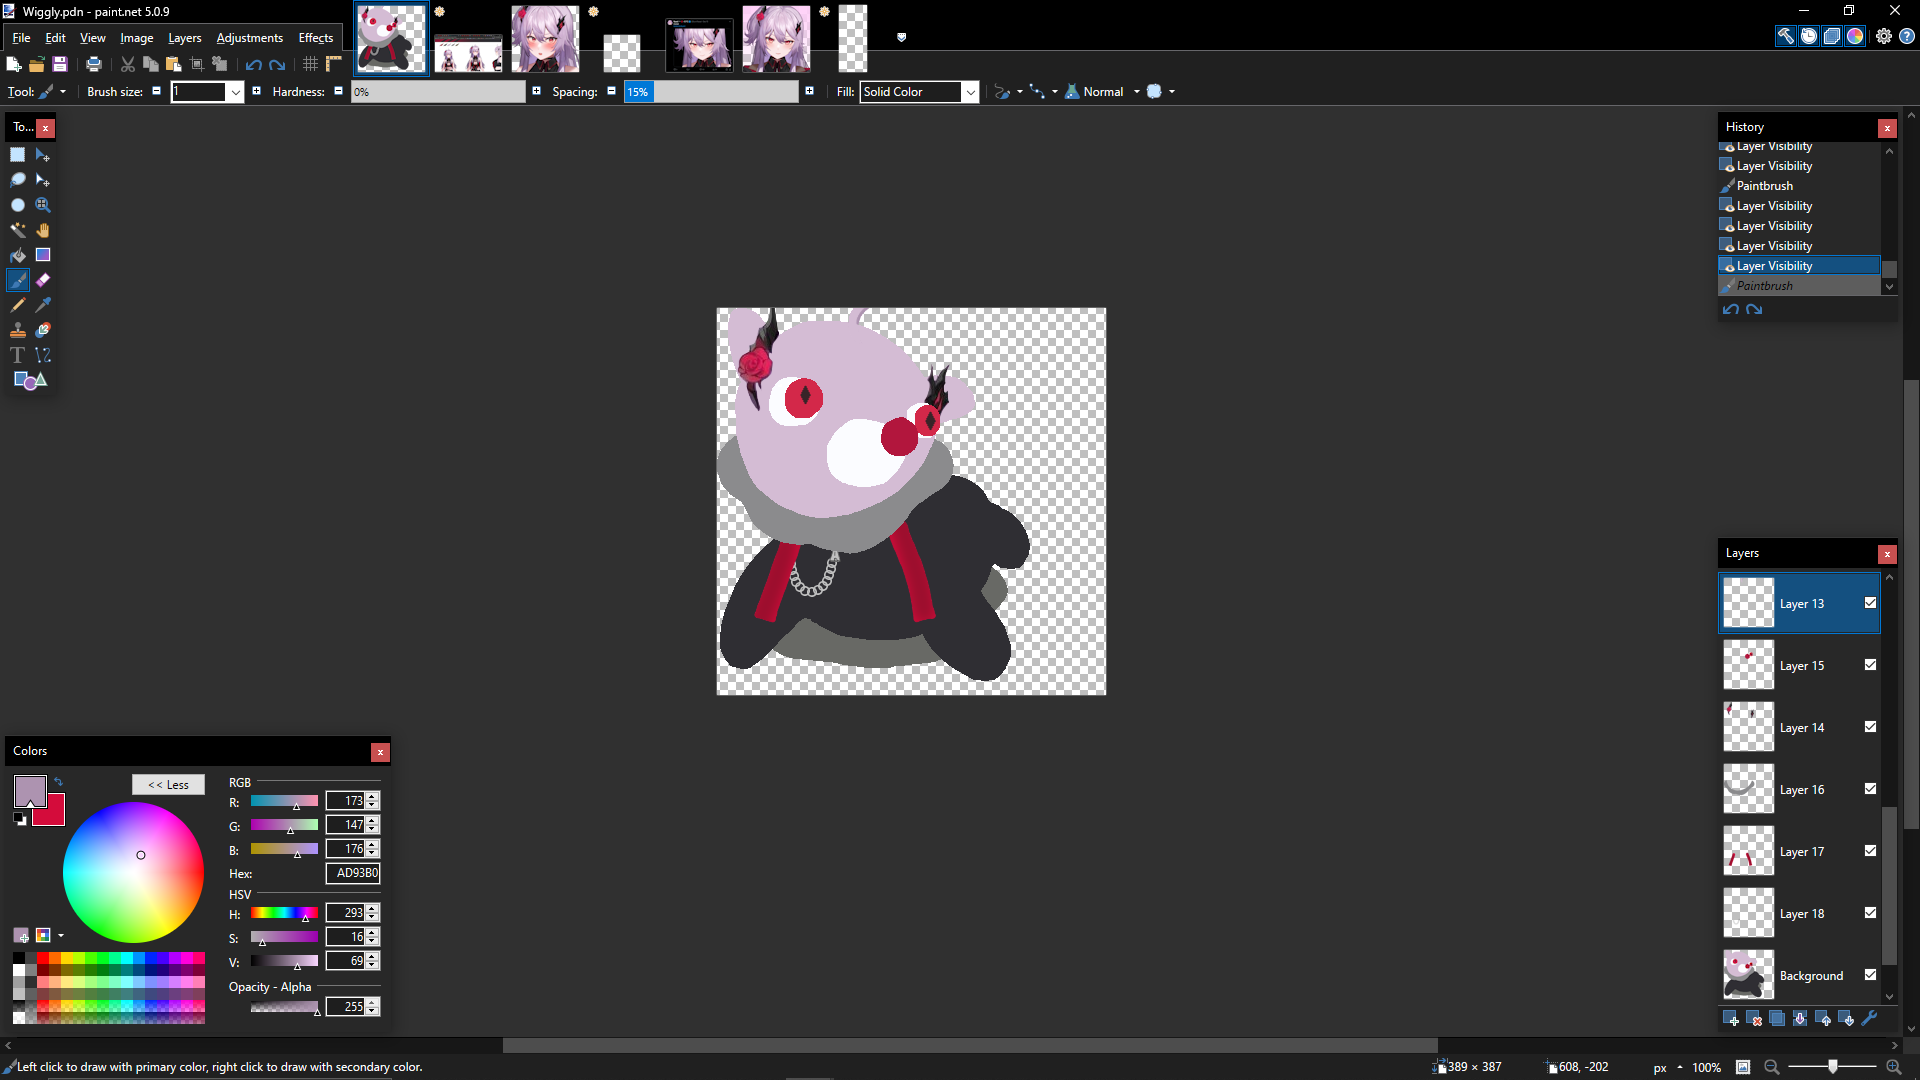Select the Color Picker eyedropper tool
Screen dimensions: 1920x1080
point(43,305)
